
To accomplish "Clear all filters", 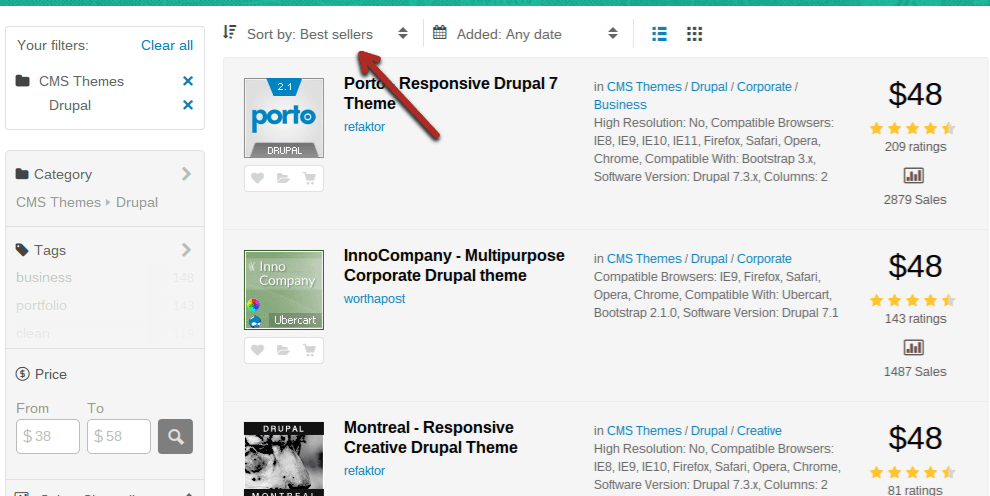I will 167,45.
